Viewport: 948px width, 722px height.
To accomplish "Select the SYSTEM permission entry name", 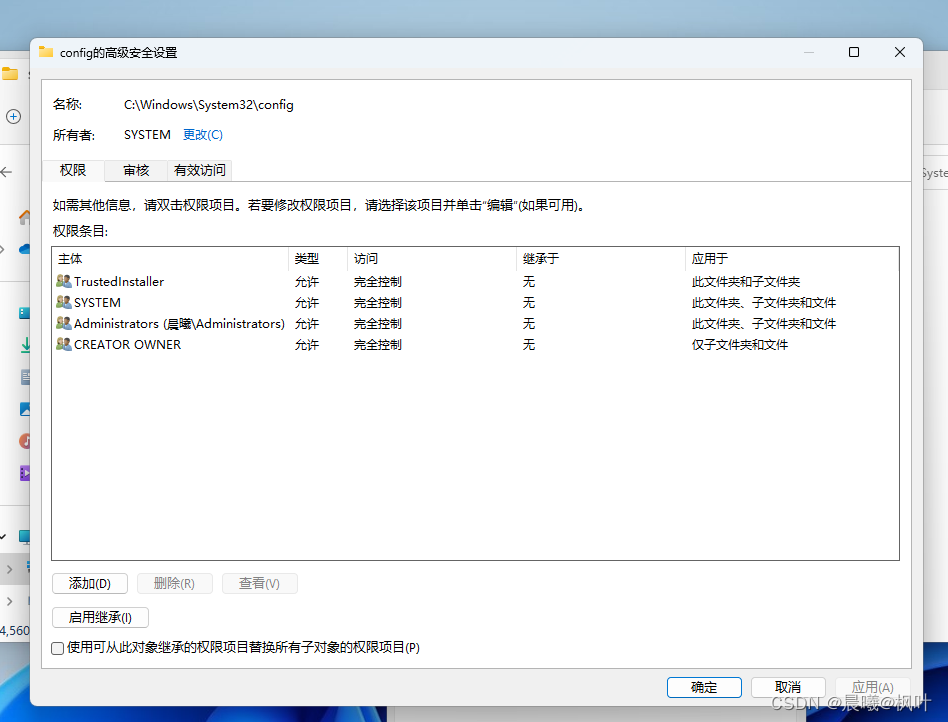I will [97, 302].
